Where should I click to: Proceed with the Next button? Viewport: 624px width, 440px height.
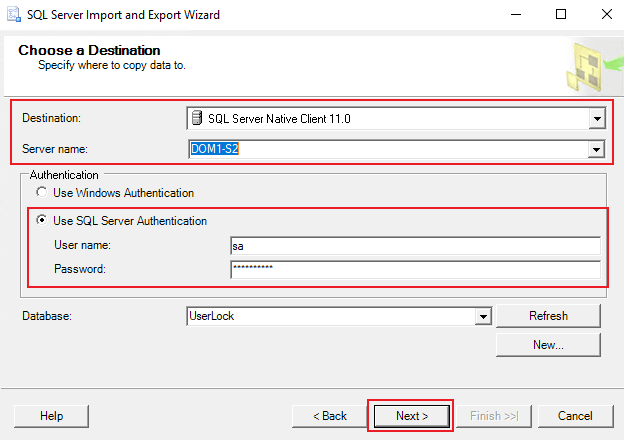411,416
